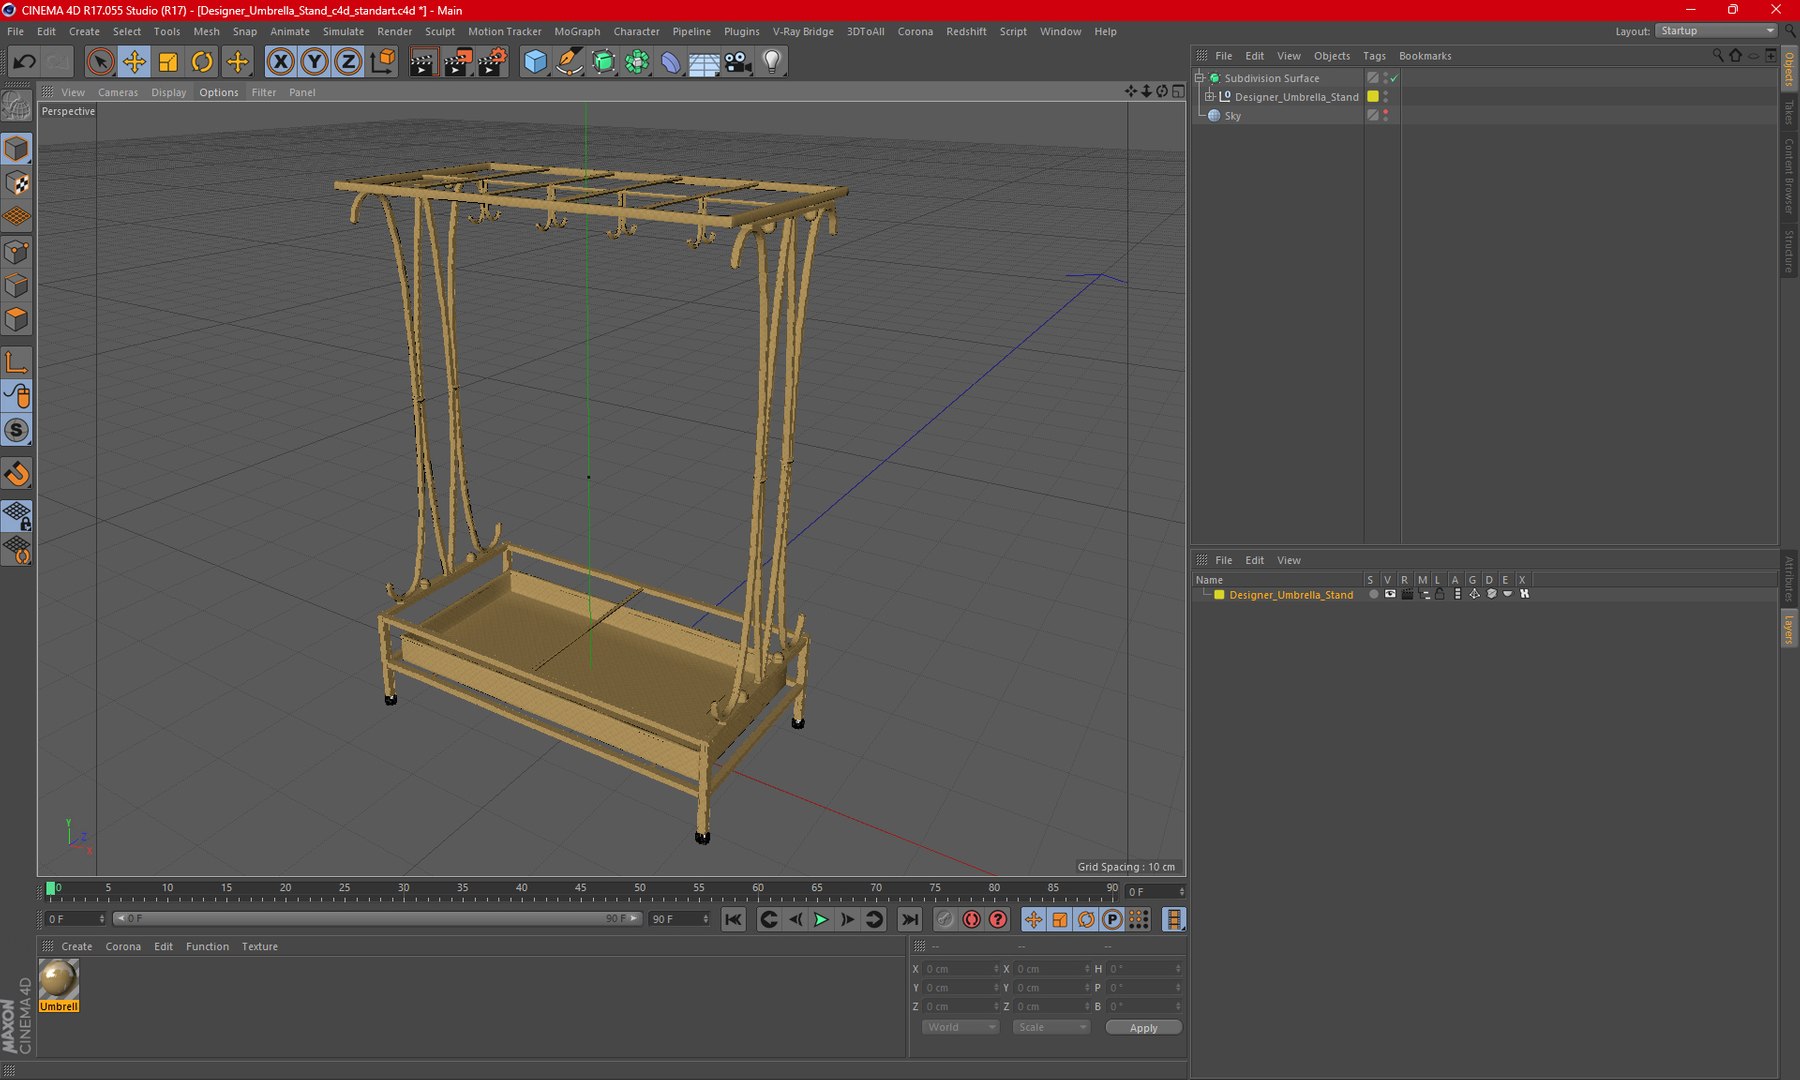Go to start of animation
The height and width of the screenshot is (1080, 1800).
click(x=733, y=919)
